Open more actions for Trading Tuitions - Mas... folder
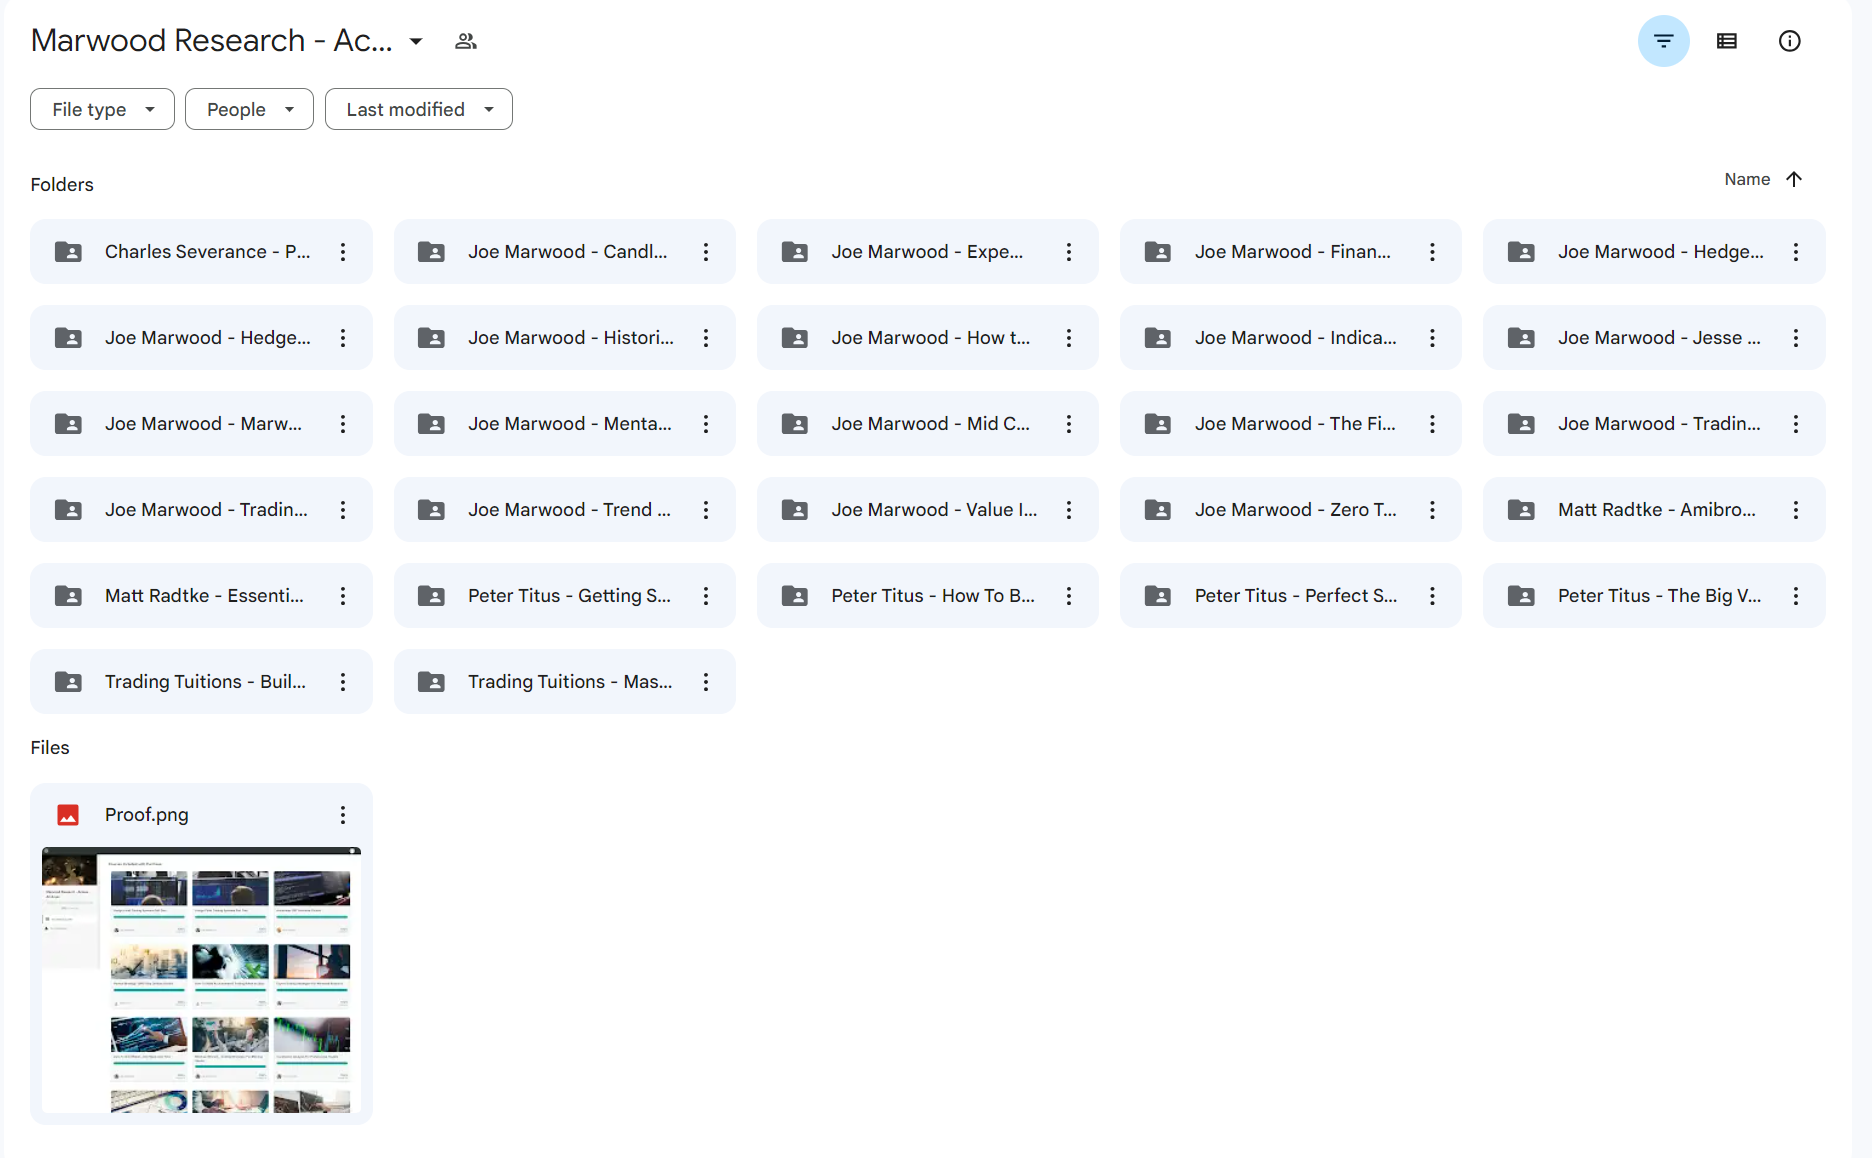The image size is (1872, 1158). [x=706, y=682]
